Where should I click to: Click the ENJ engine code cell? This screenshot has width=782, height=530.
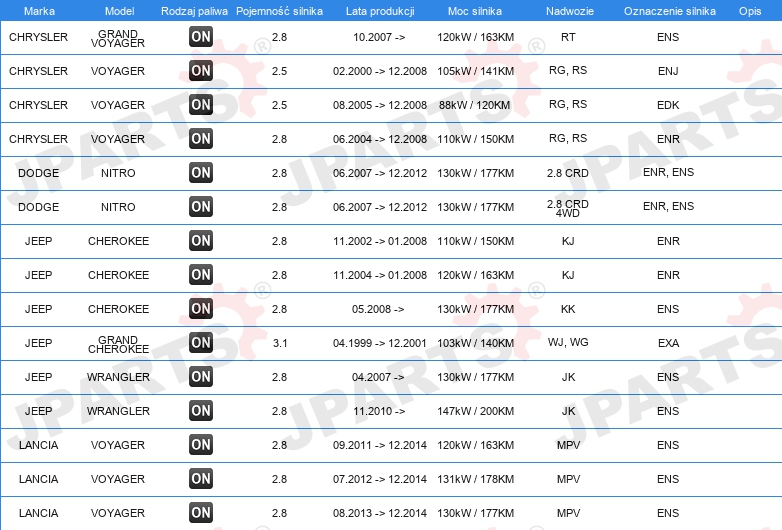pos(668,71)
